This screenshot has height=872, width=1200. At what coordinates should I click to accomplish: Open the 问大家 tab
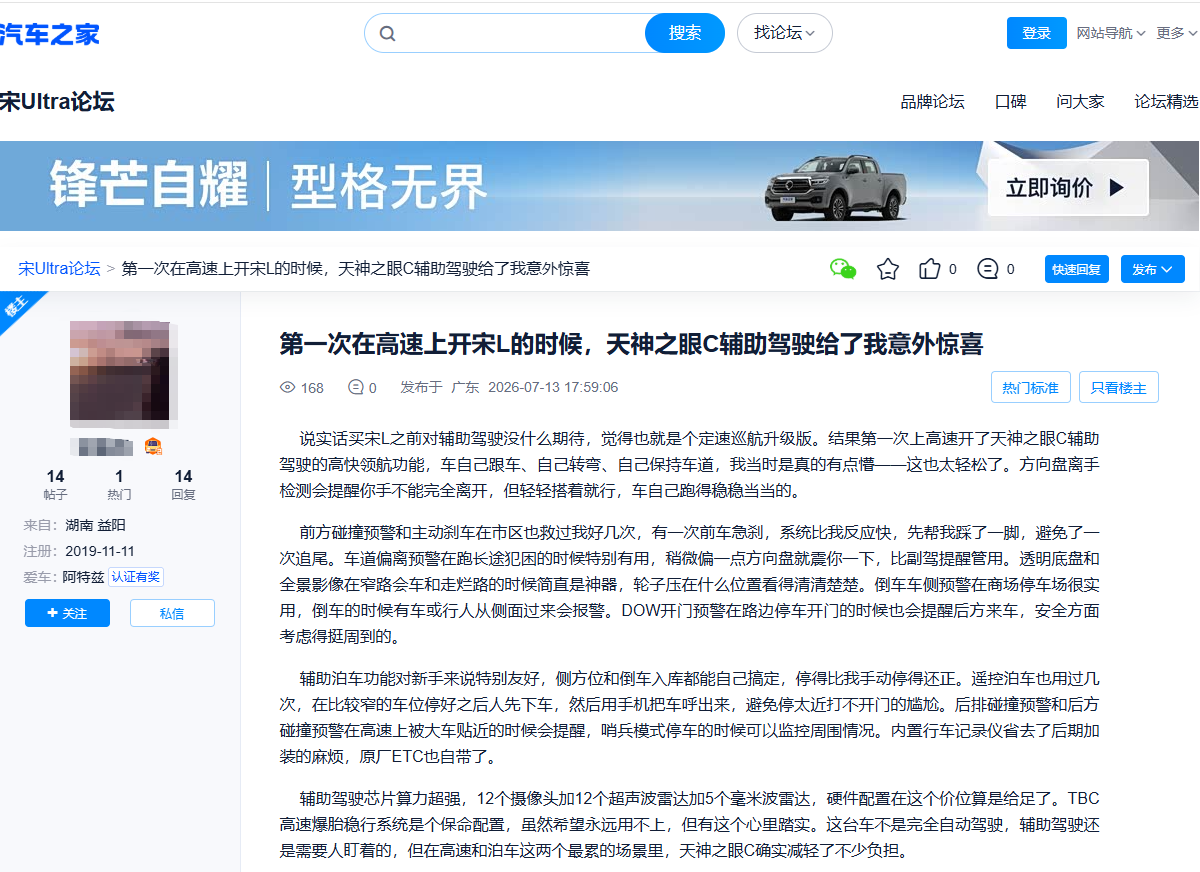click(1080, 101)
